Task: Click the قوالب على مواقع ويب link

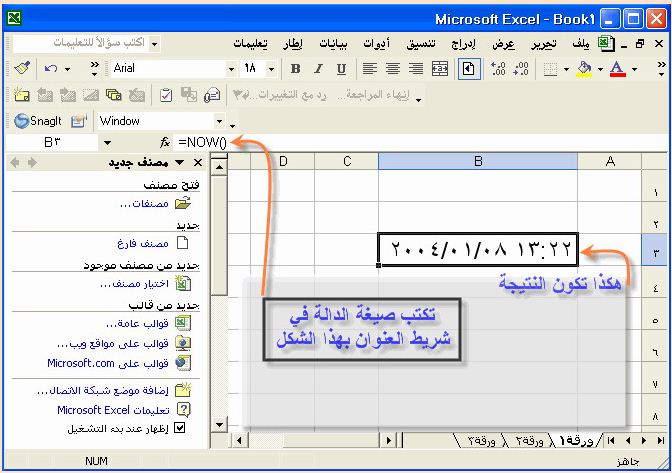Action: [113, 344]
